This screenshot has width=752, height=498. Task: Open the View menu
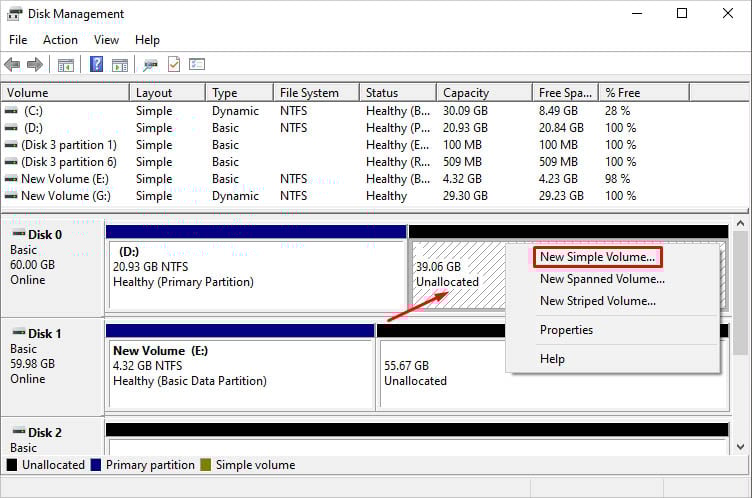pyautogui.click(x=106, y=40)
